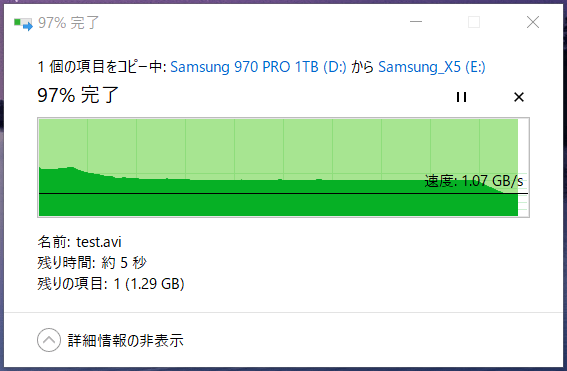Viewport: 567px width, 371px height.
Task: Click the black speed indicator line in the graph
Action: click(x=284, y=193)
